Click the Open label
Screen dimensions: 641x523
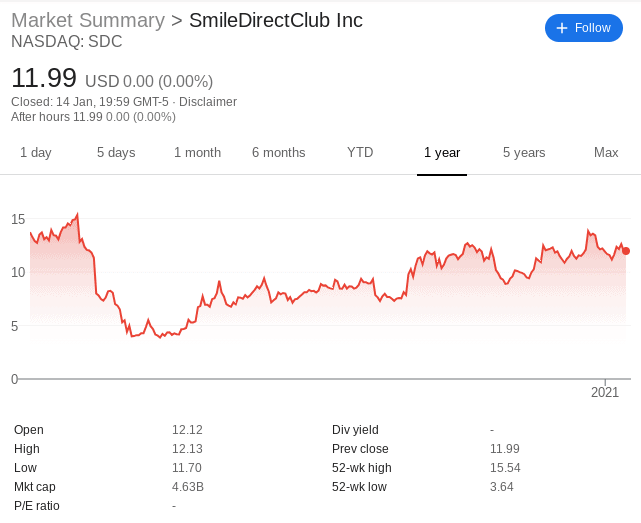coord(29,430)
